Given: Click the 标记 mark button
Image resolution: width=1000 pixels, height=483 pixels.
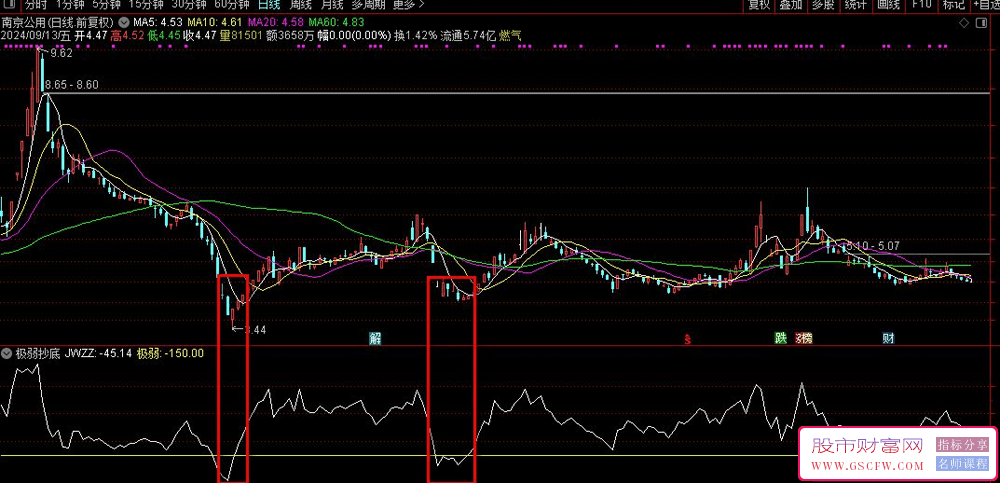Looking at the screenshot, I should click(953, 4).
